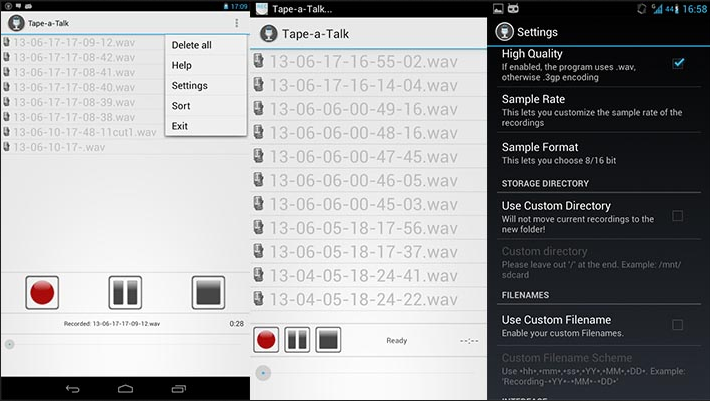Image resolution: width=710 pixels, height=401 pixels.
Task: Open the overflow menu in left Tape-a-Talk screen
Action: coord(236,23)
